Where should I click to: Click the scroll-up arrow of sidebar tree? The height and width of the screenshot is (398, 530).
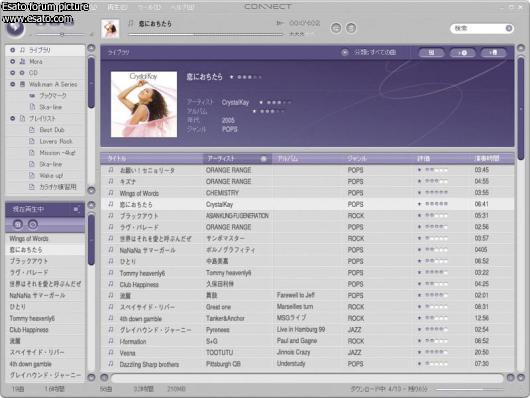tap(91, 48)
